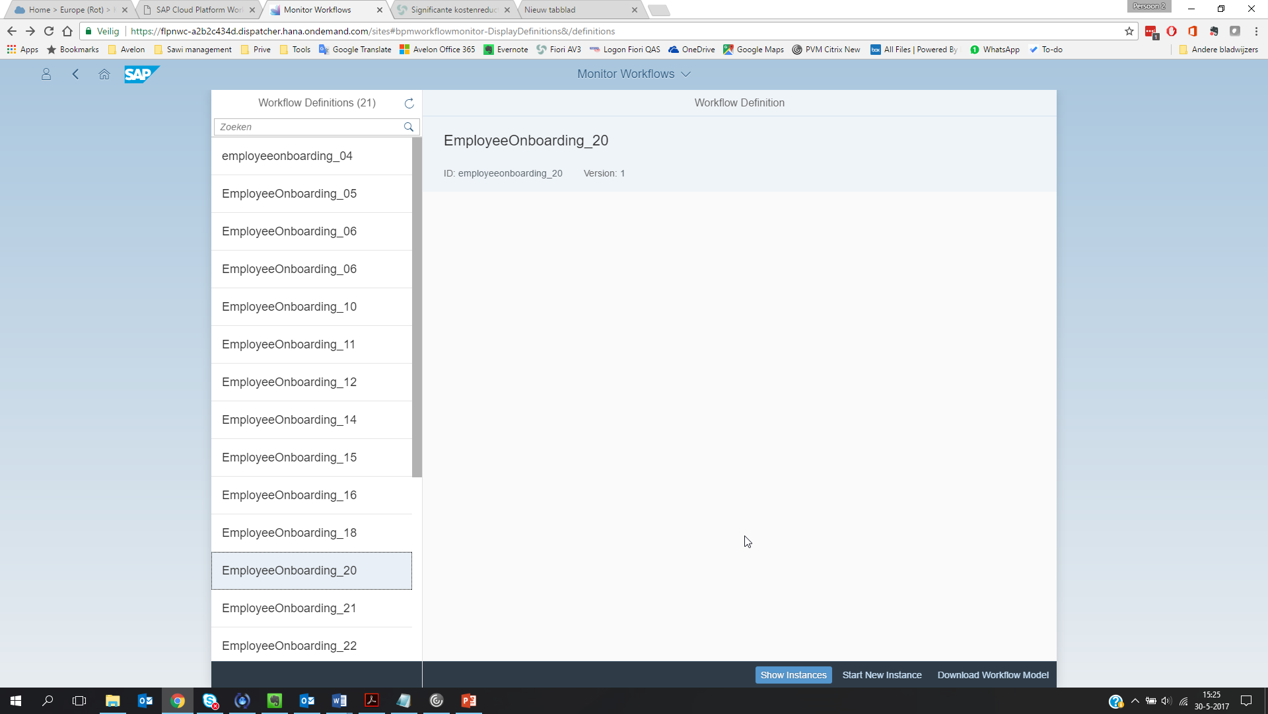Close the Monitor Workflows browser tab

(x=379, y=10)
